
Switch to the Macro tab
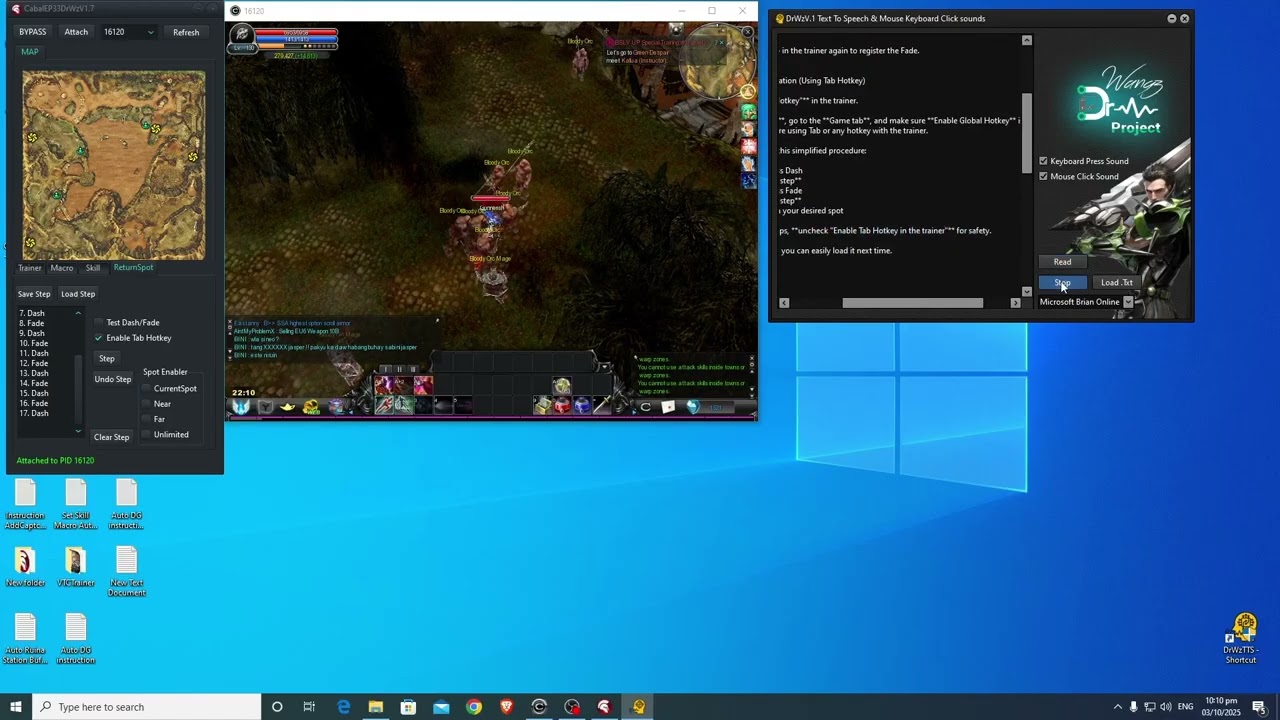tap(62, 268)
